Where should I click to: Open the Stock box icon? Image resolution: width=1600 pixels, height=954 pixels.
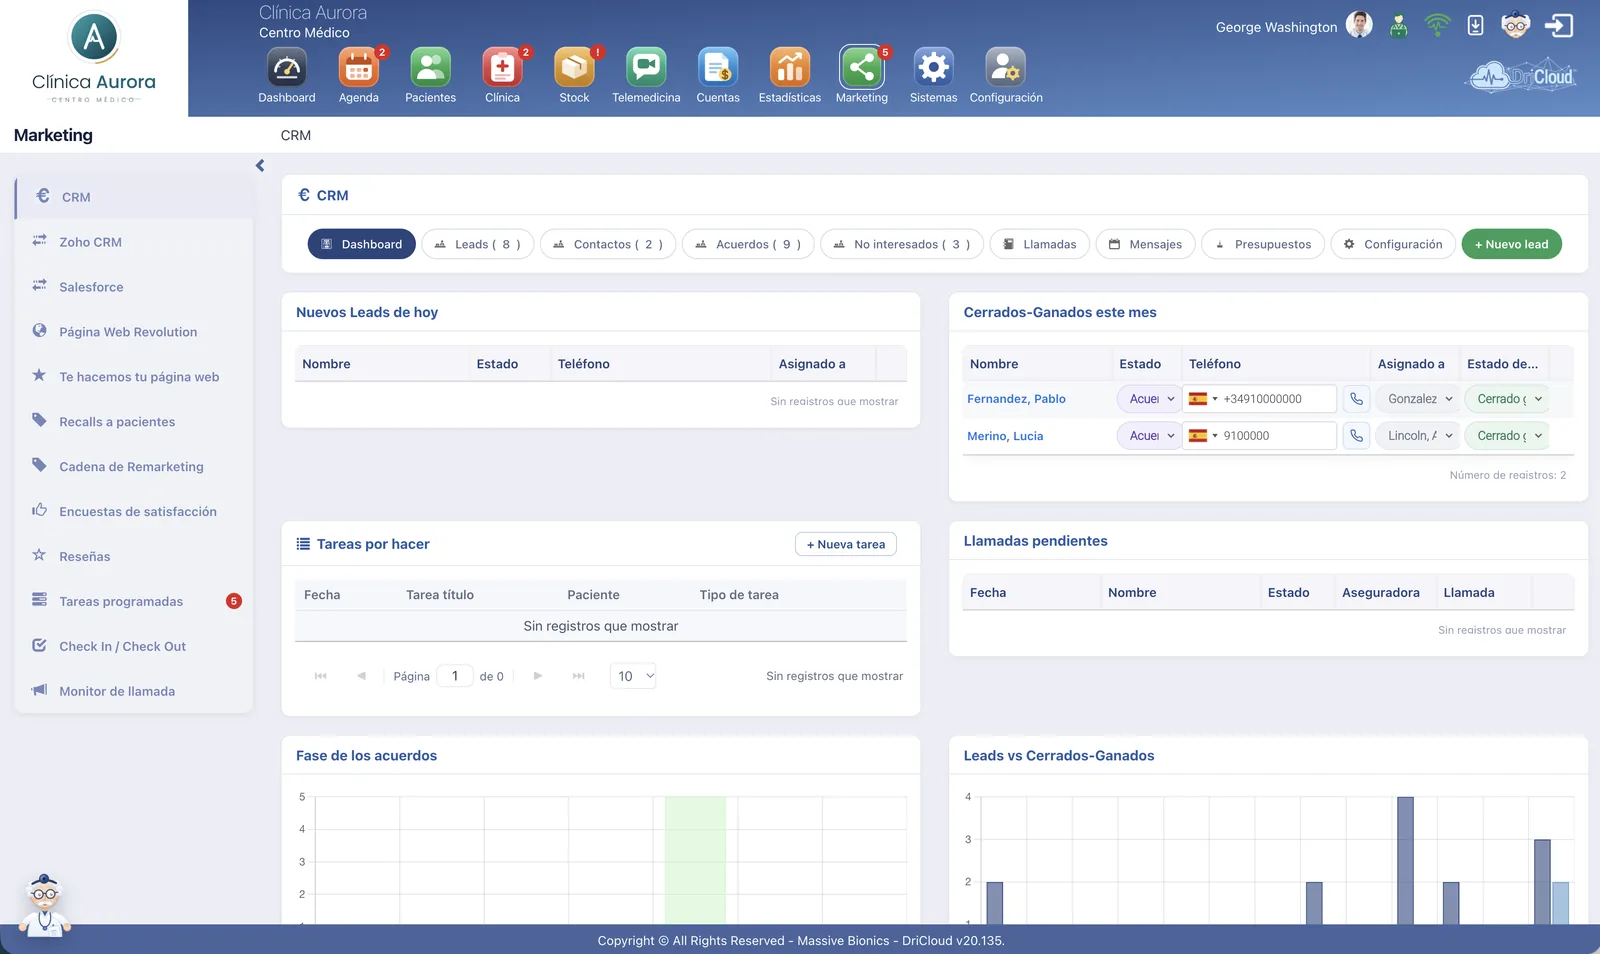(x=575, y=68)
